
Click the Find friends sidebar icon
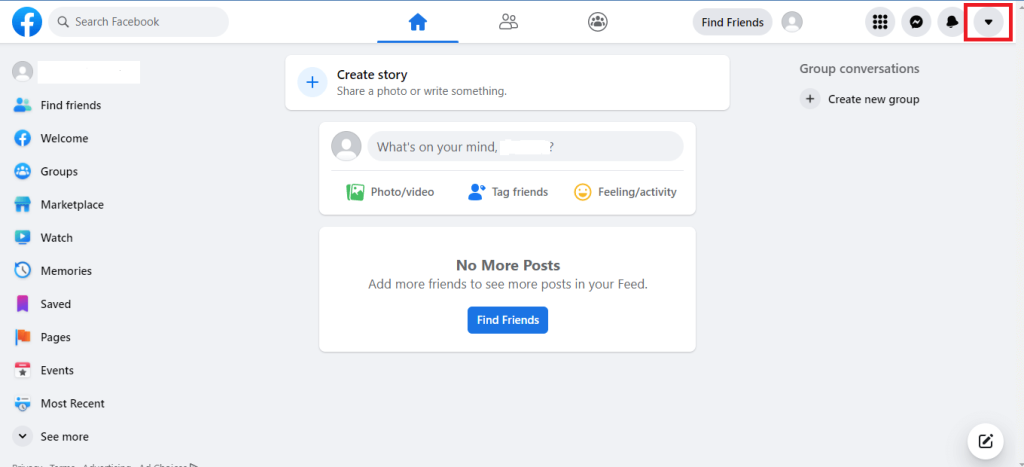point(23,105)
